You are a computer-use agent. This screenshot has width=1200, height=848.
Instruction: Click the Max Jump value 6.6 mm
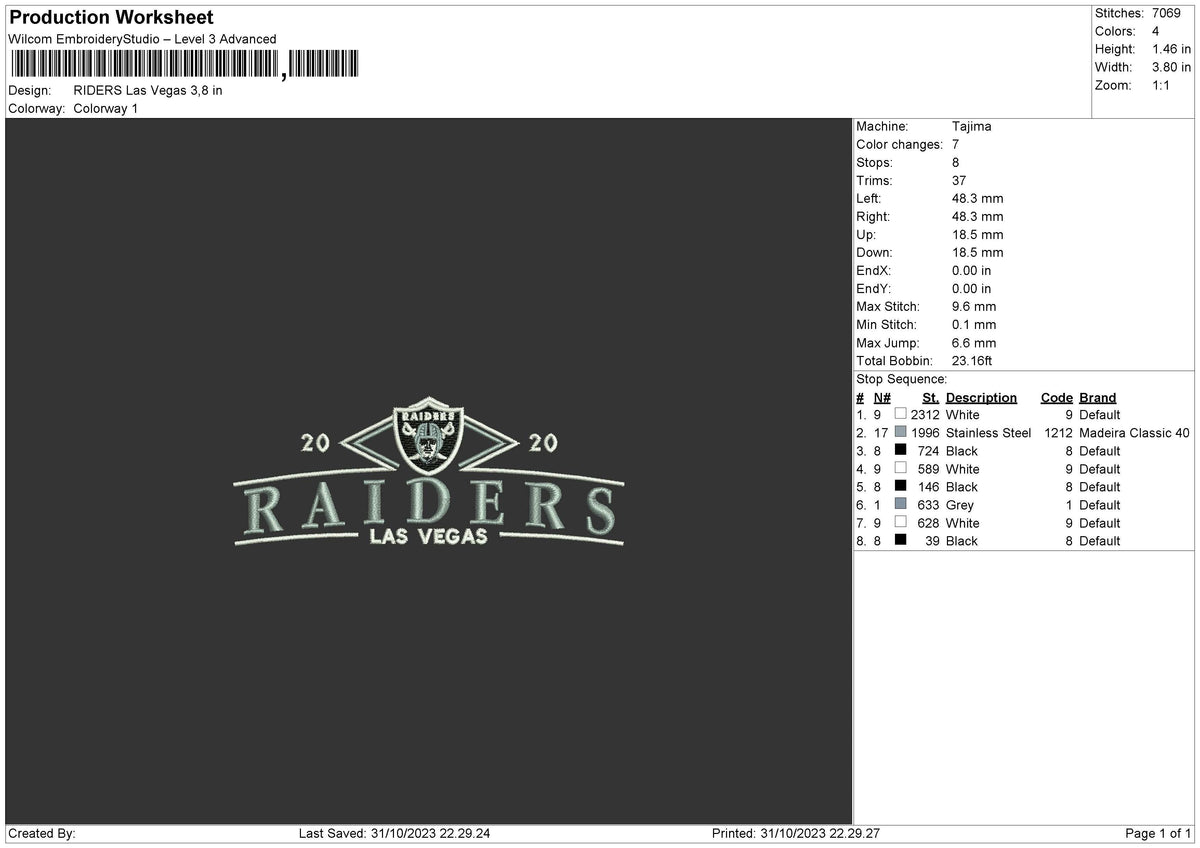coord(974,342)
